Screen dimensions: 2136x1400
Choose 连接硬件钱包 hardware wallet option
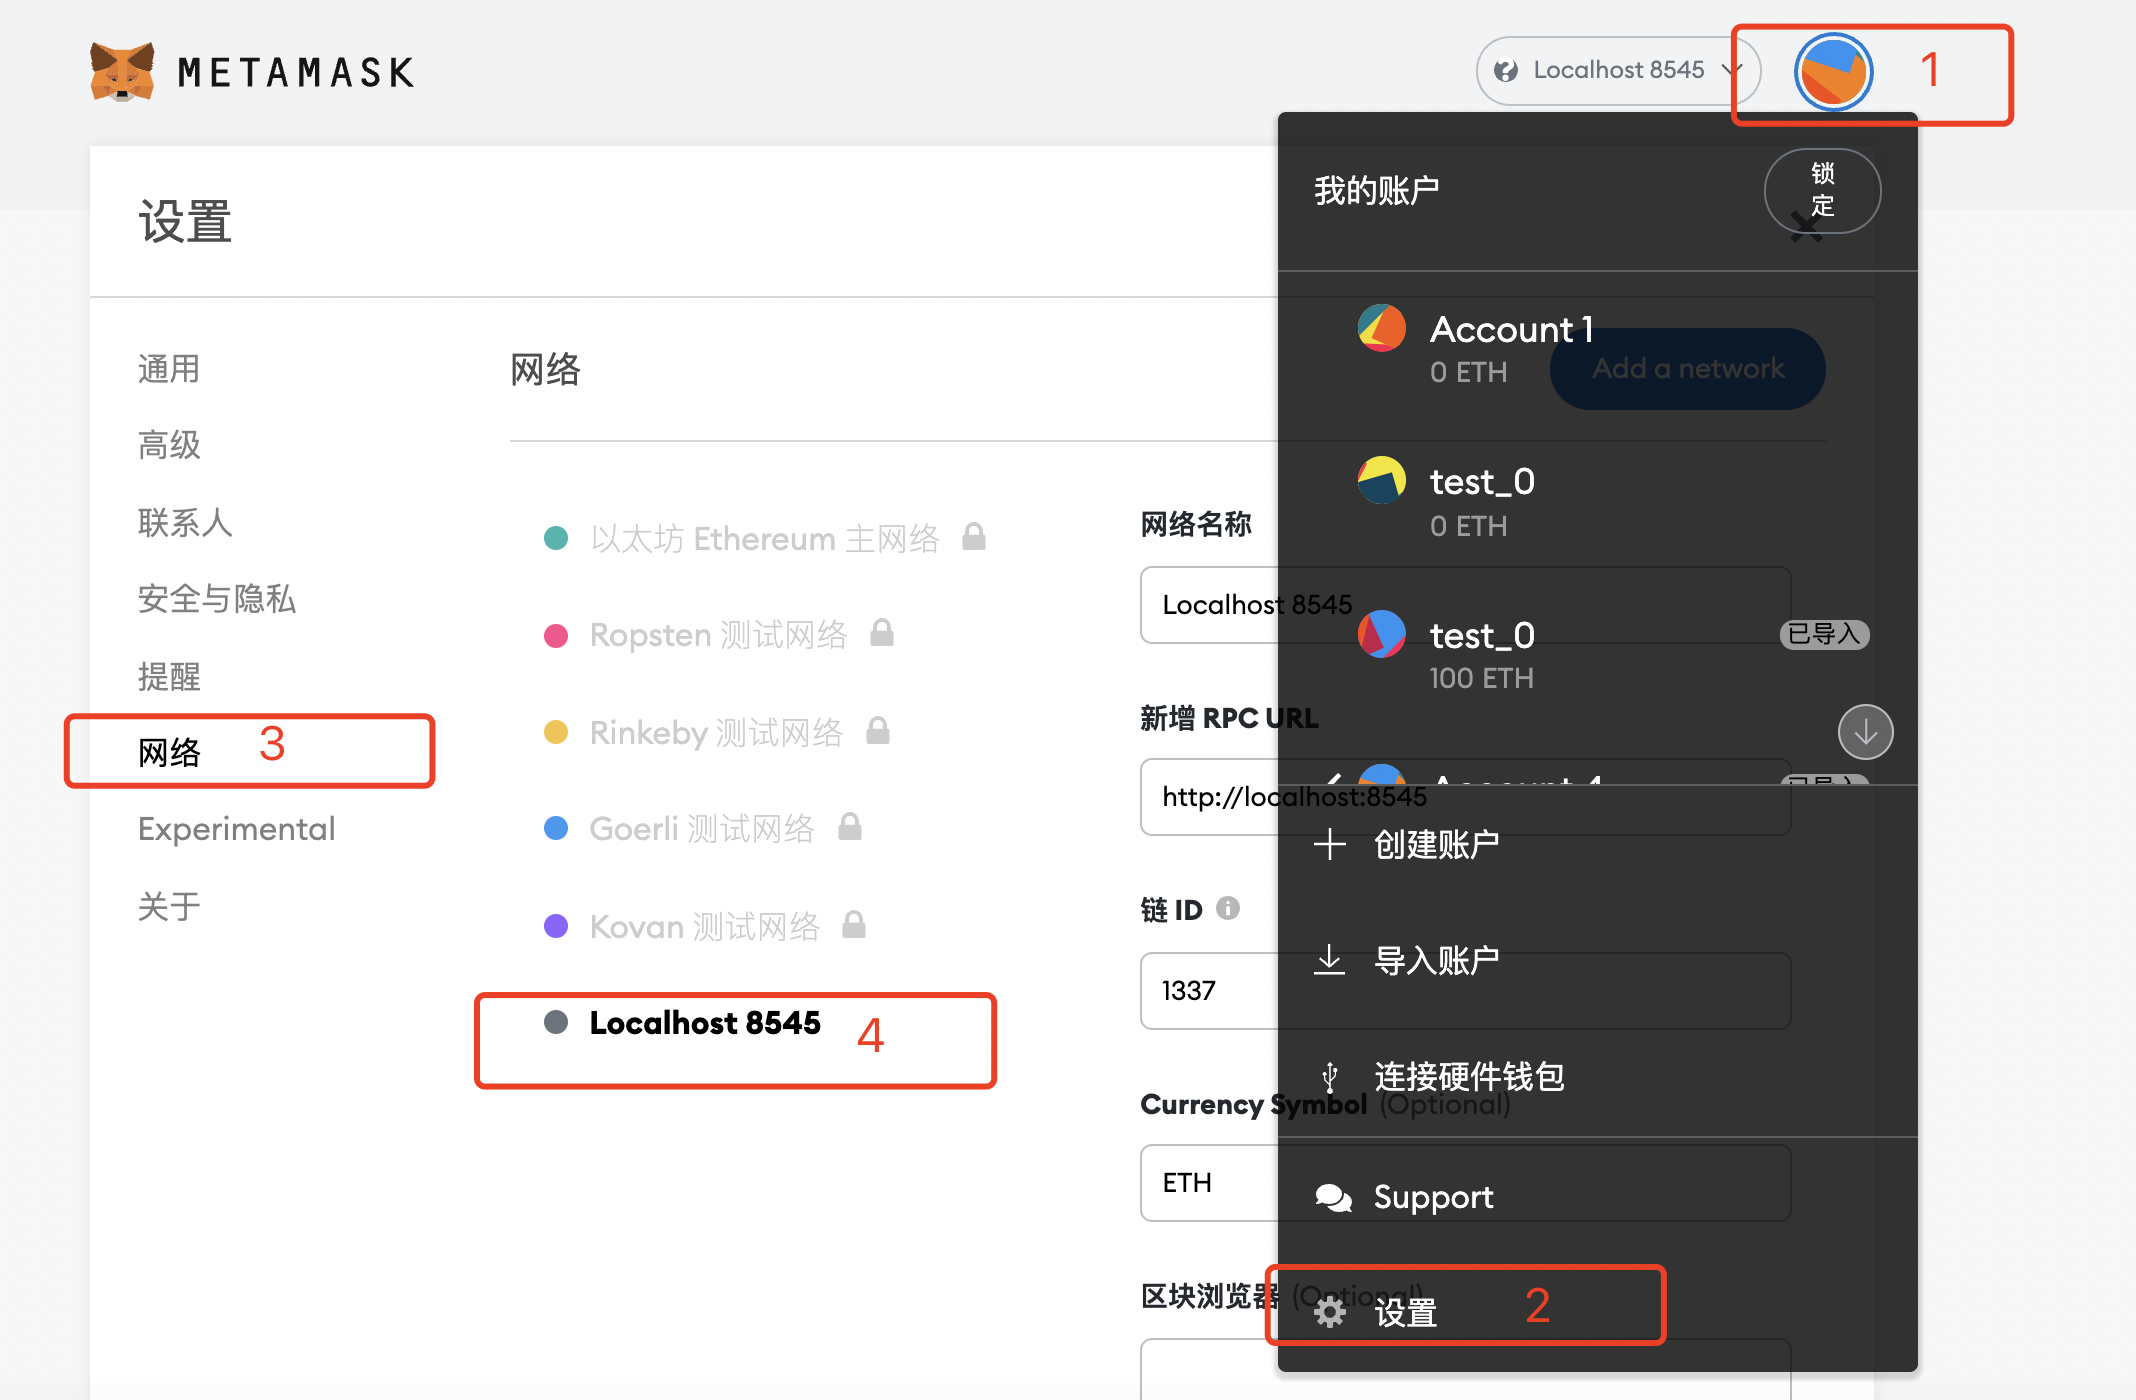[x=1597, y=1077]
